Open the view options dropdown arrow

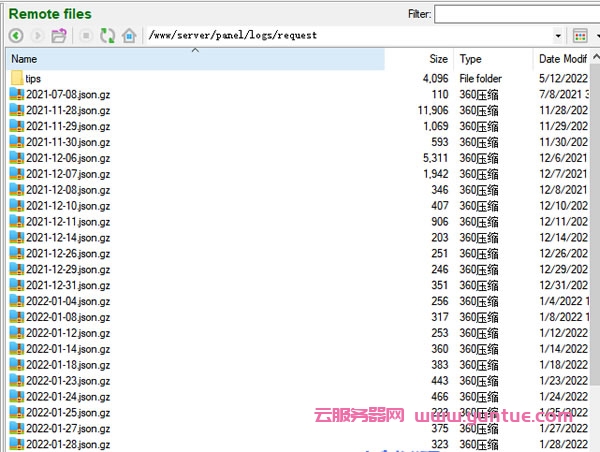[595, 36]
